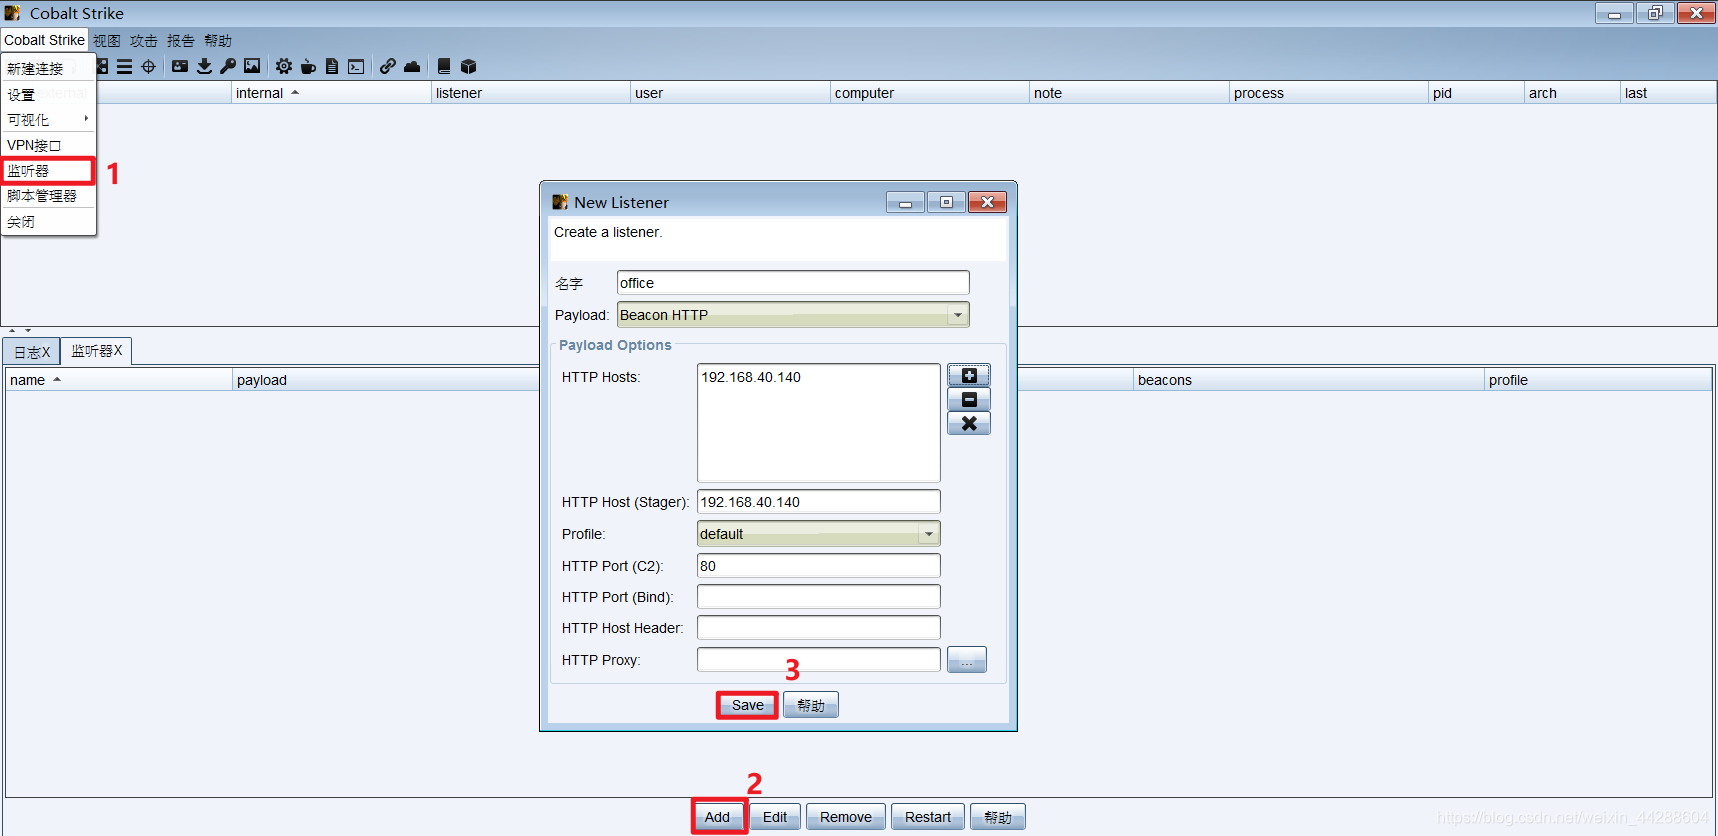Close the New Listener dialog

987,202
